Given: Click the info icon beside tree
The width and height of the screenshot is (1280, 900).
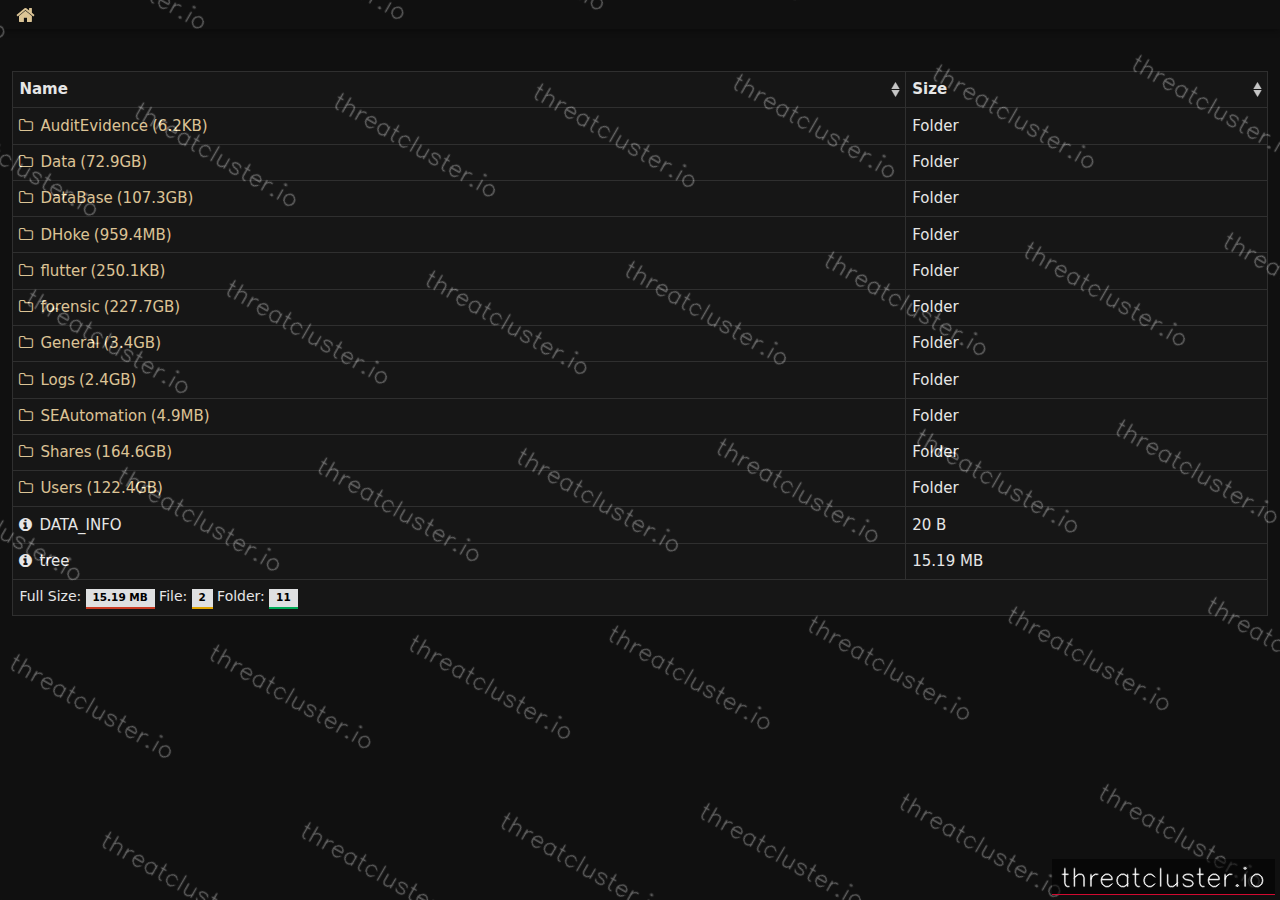Looking at the screenshot, I should pos(26,561).
